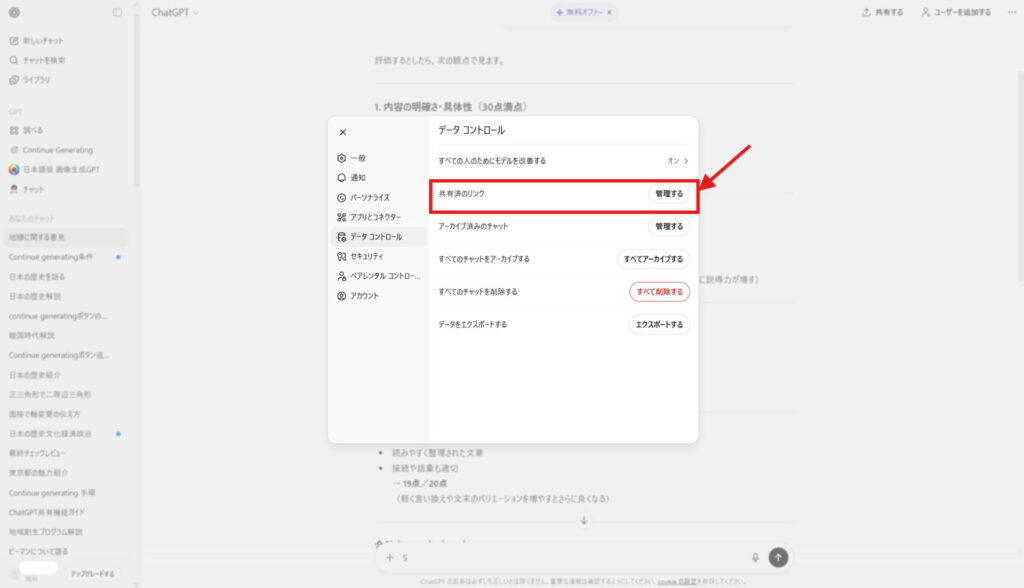
Task: Click the scroll-to-bottom down arrow
Action: point(584,520)
